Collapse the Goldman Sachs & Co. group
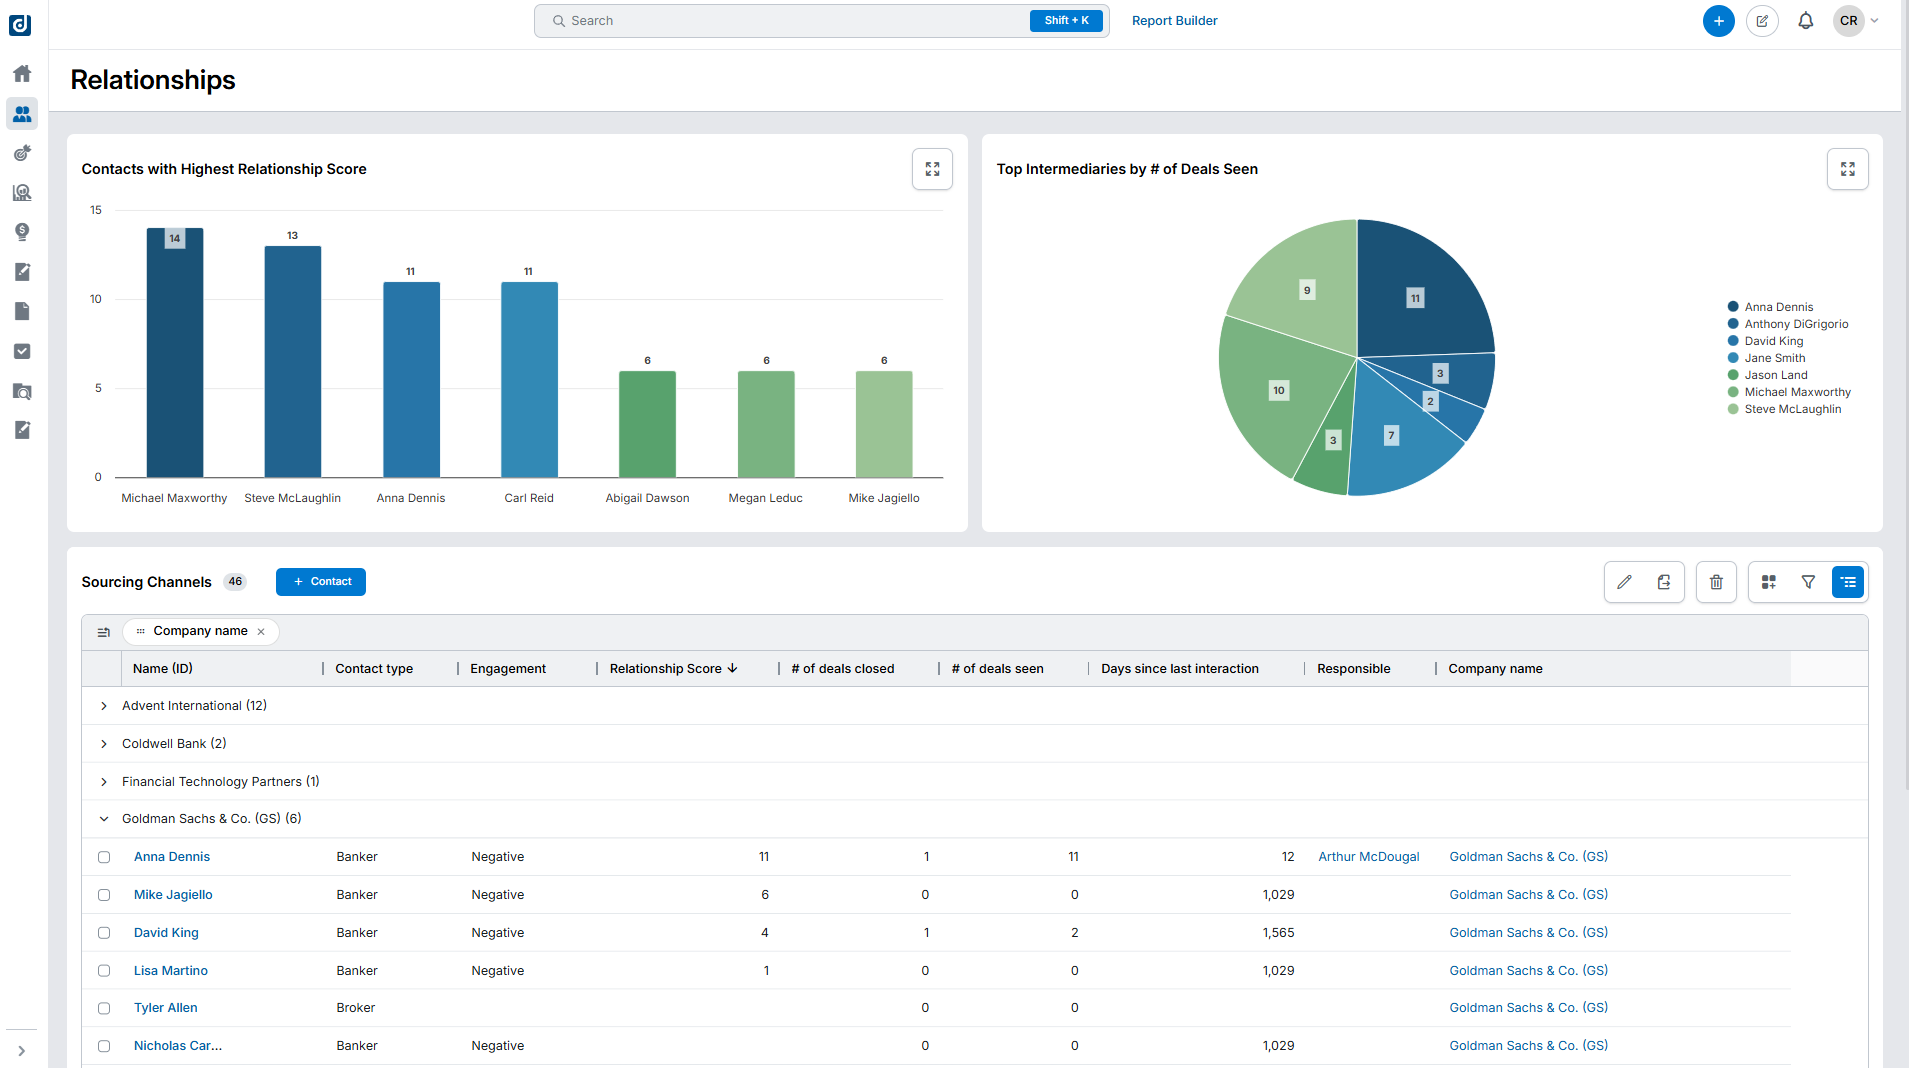 (104, 819)
